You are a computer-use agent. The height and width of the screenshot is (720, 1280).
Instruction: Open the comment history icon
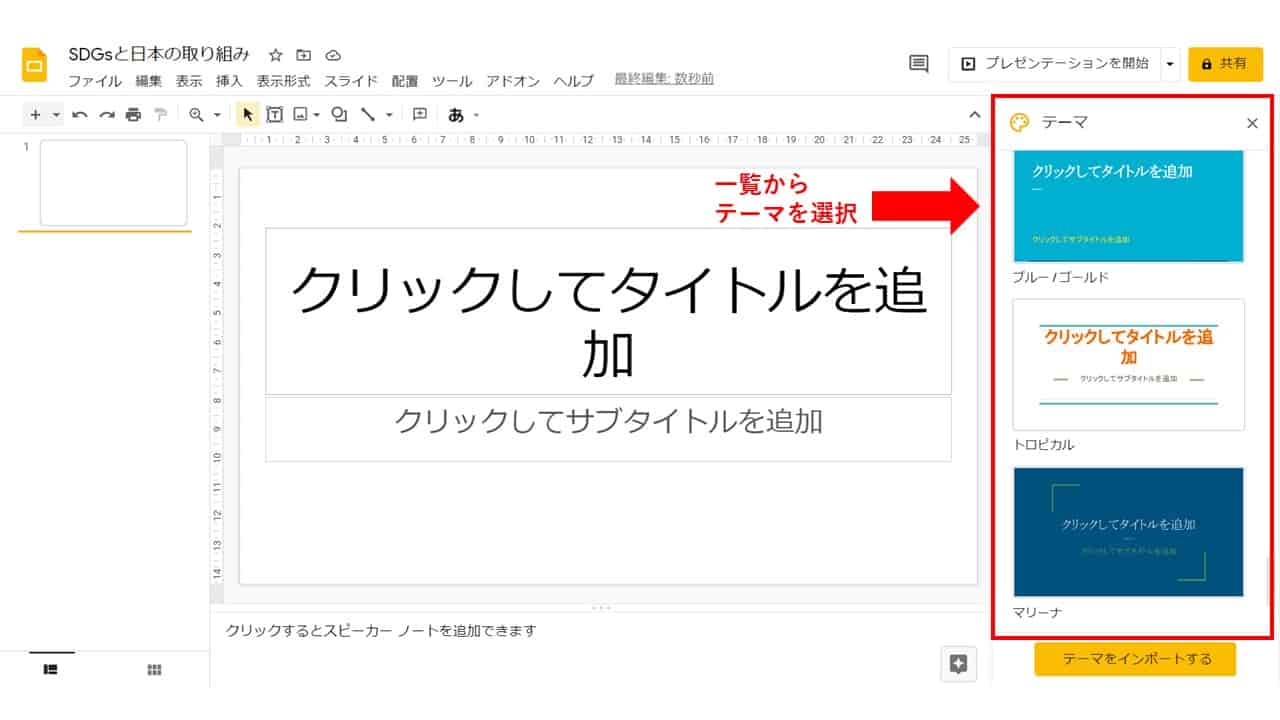tap(918, 64)
